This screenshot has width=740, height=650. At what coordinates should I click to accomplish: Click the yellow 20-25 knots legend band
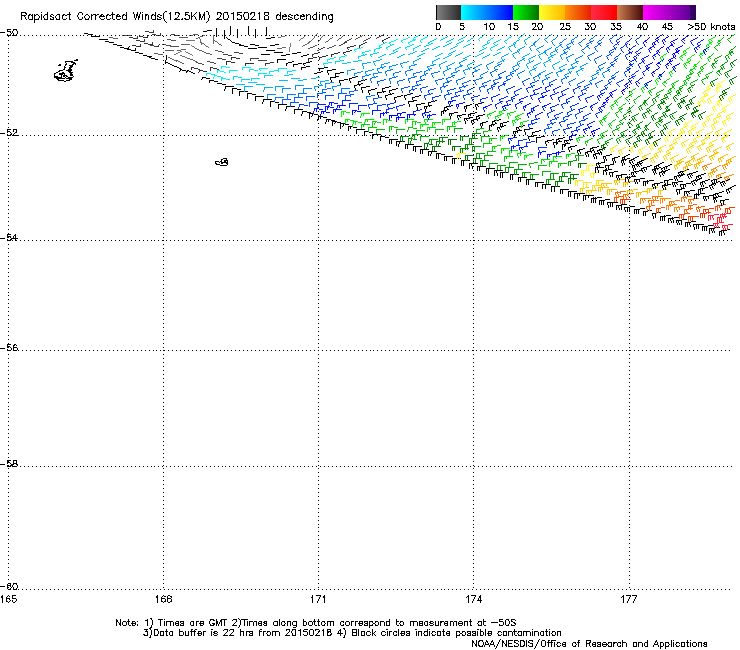552,12
